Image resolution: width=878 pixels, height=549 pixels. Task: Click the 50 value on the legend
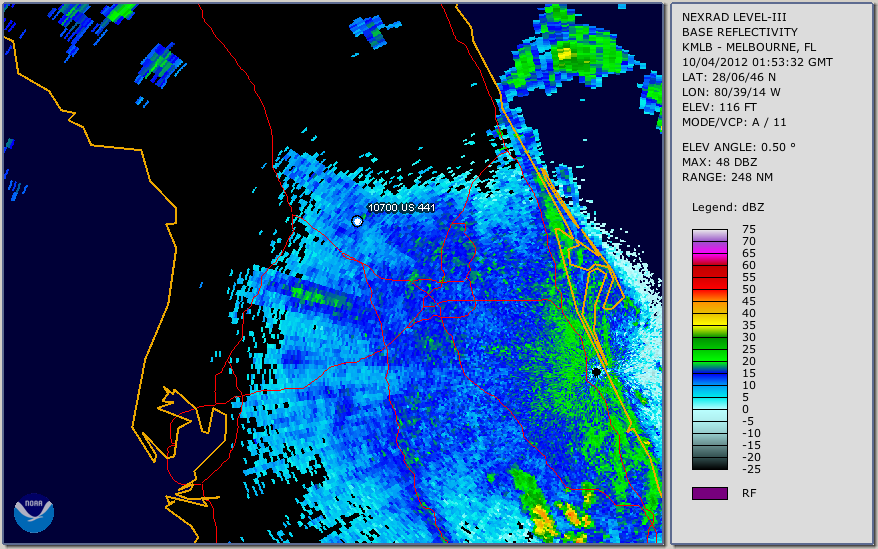coord(749,289)
